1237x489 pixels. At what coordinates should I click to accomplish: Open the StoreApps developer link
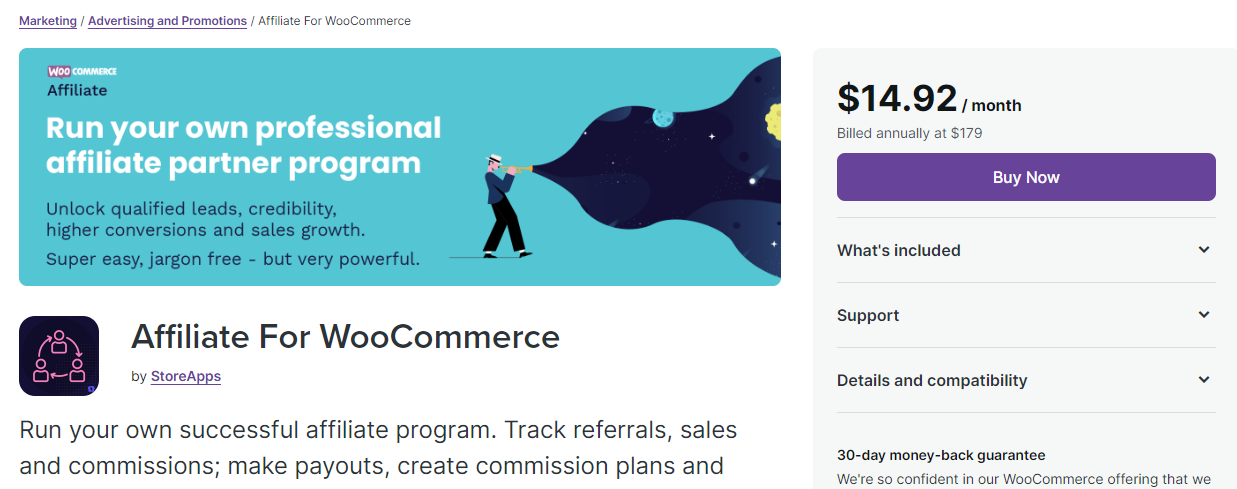tap(185, 376)
